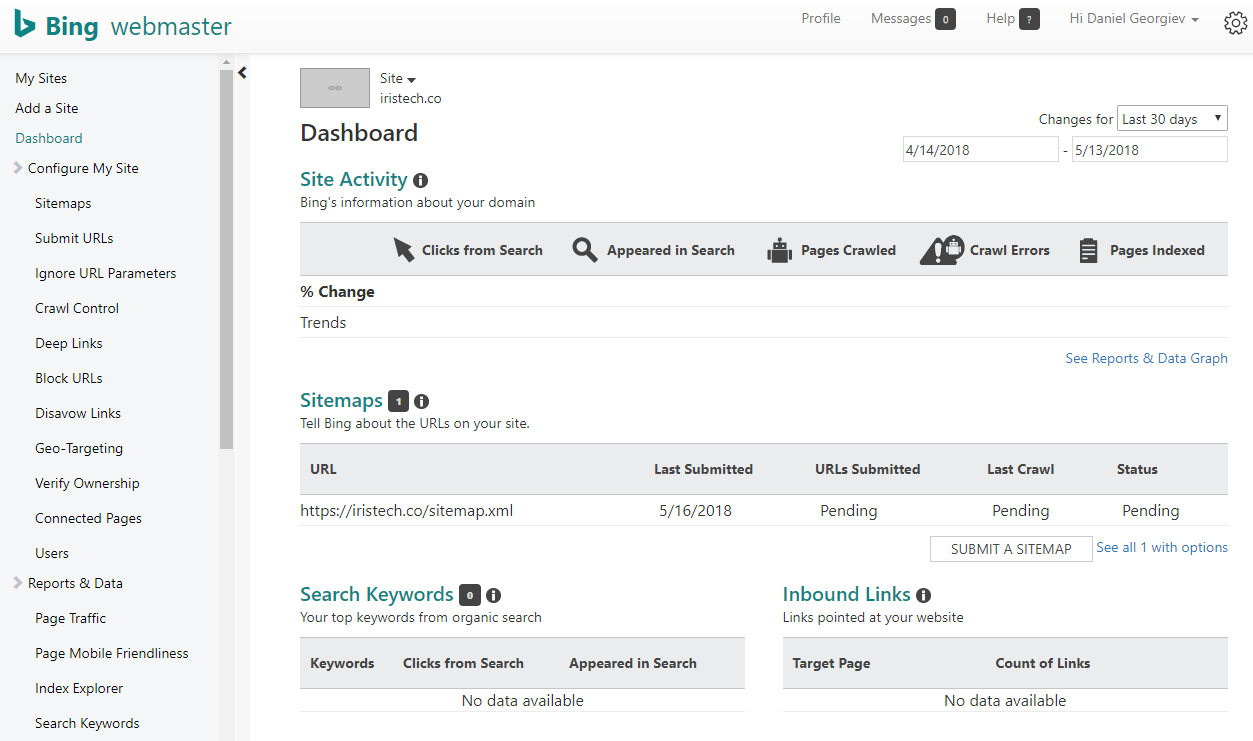Collapse the sidebar with the chevron arrow
The width and height of the screenshot is (1253, 741).
tap(242, 72)
